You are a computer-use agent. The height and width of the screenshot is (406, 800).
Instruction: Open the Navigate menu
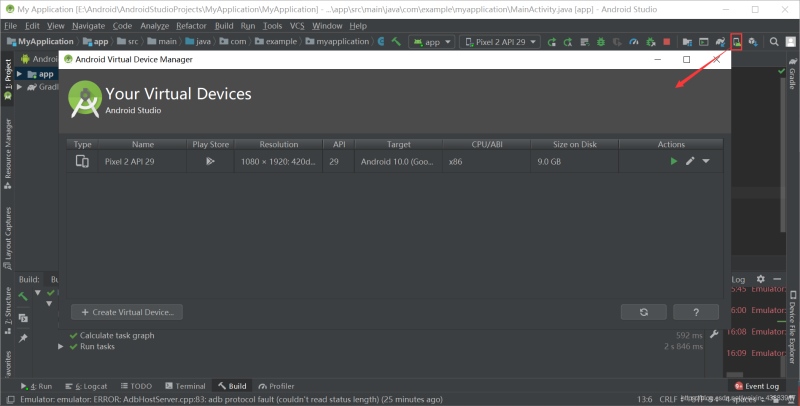88,26
